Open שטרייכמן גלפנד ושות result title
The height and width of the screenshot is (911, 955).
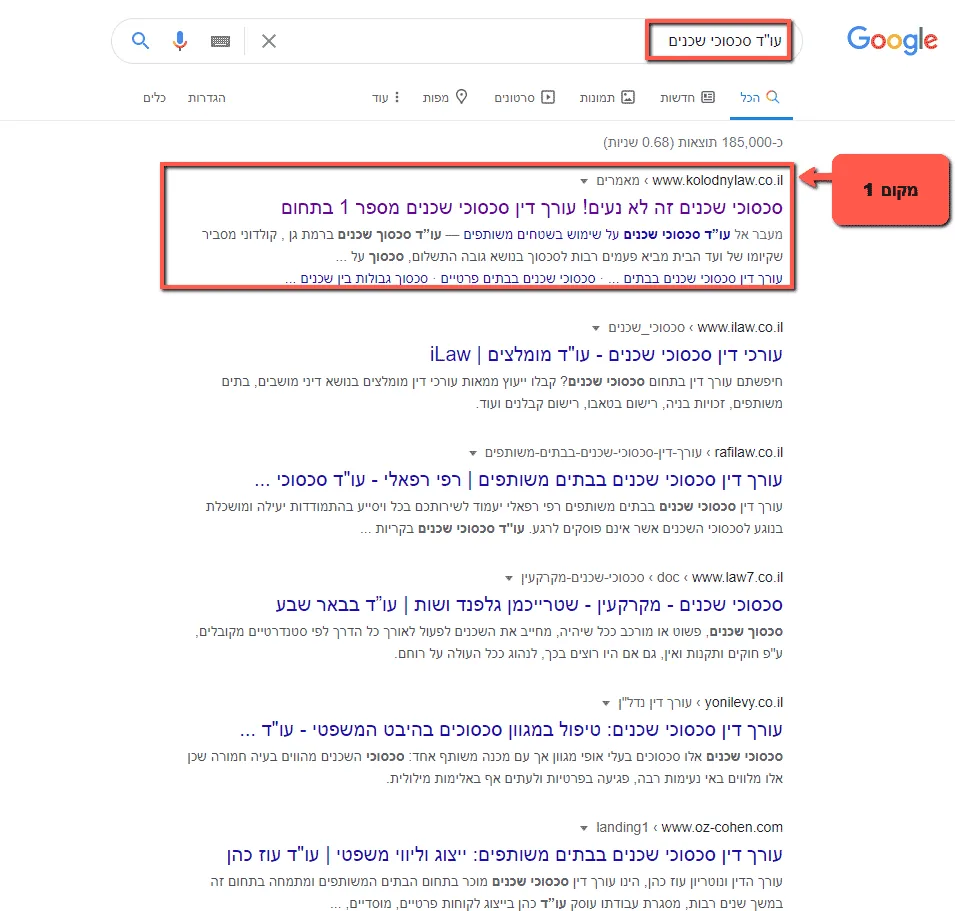(529, 605)
